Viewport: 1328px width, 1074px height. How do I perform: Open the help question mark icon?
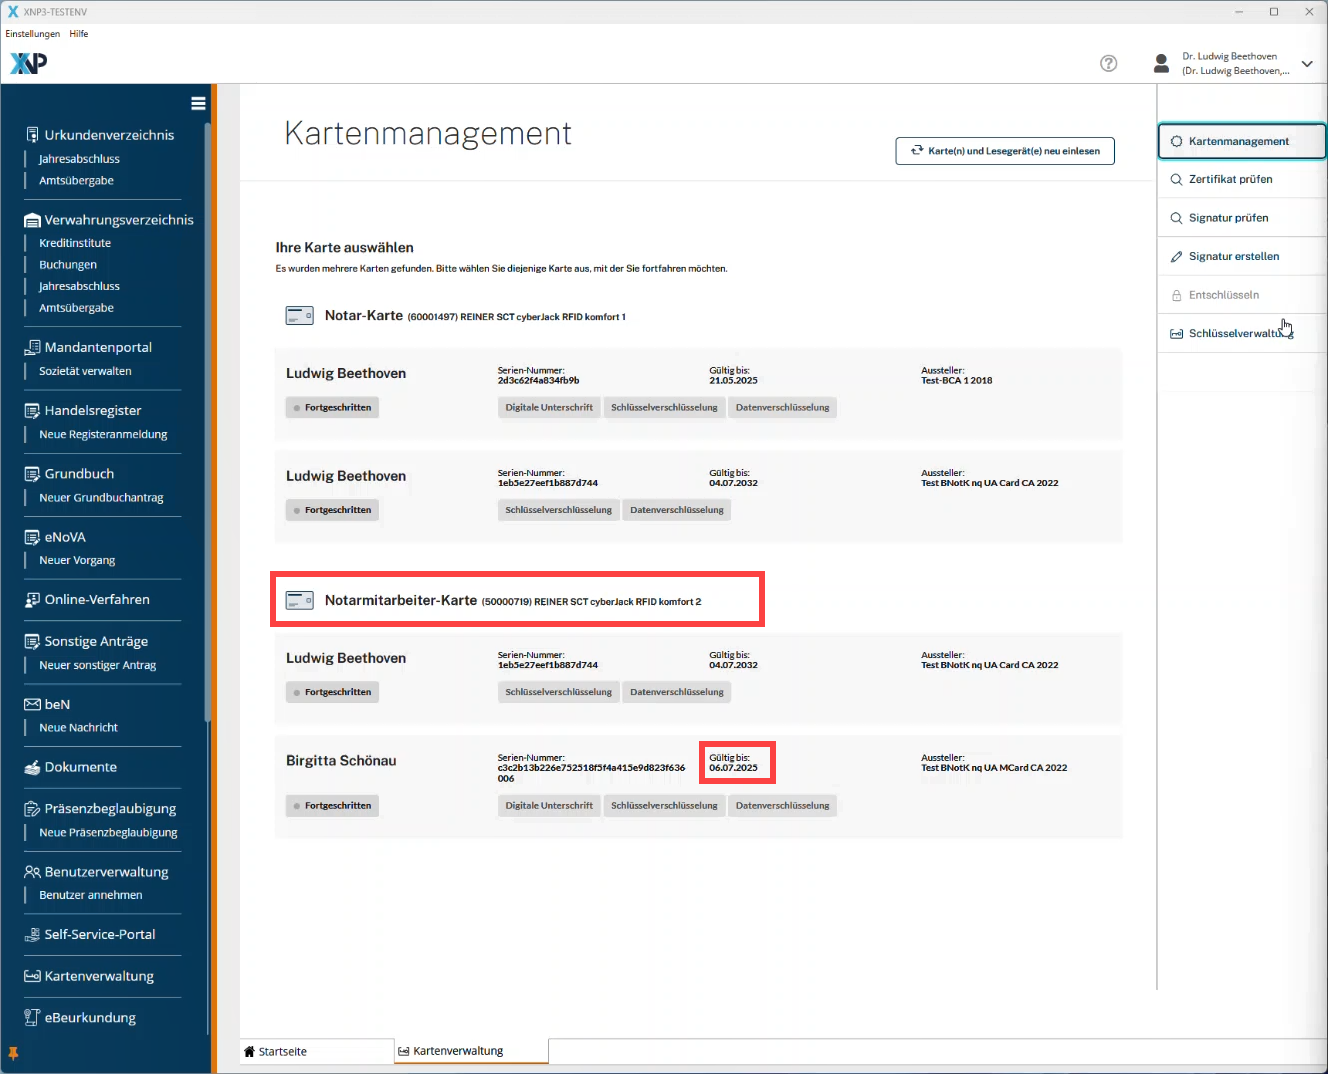pyautogui.click(x=1108, y=63)
